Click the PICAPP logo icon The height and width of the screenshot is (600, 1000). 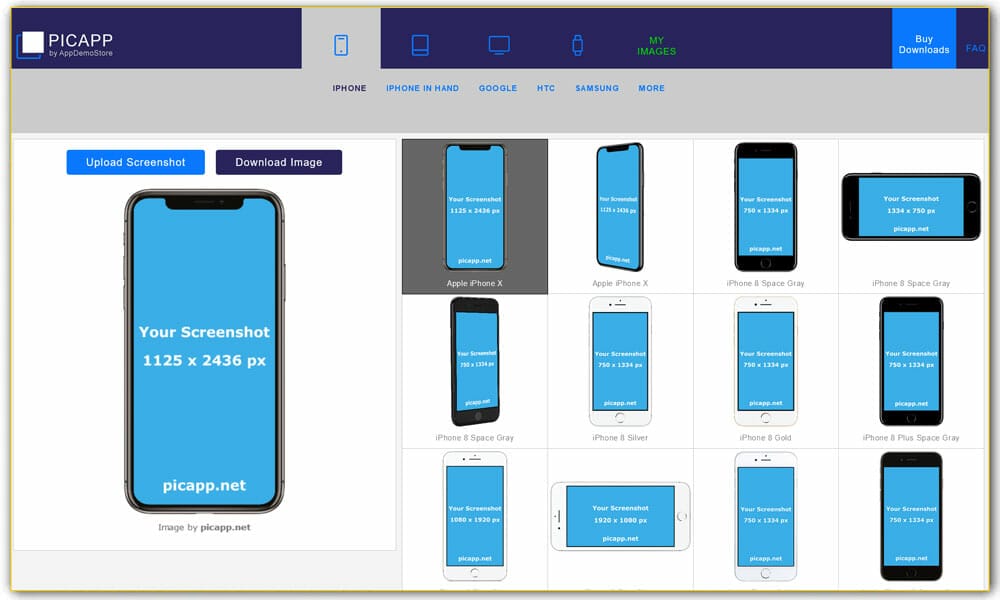(31, 43)
